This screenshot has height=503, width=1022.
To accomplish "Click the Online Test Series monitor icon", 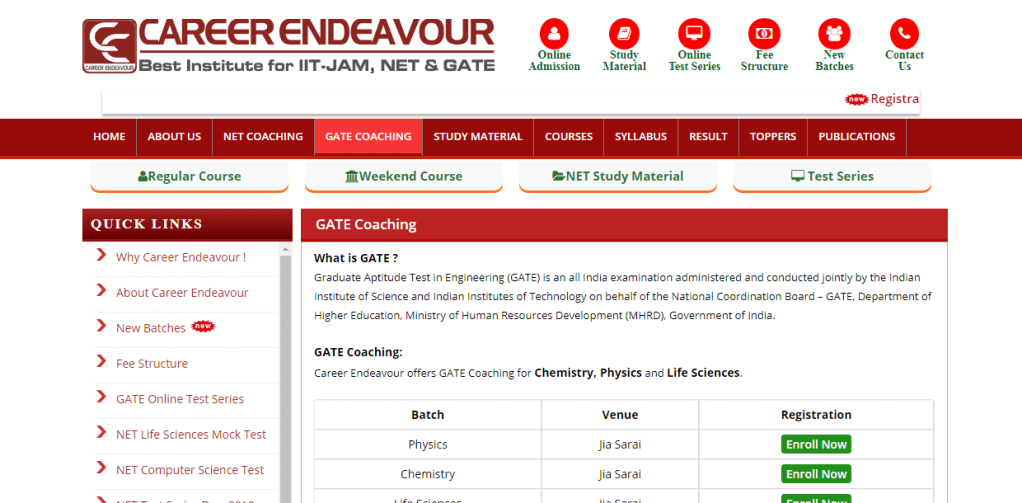I will tap(694, 33).
